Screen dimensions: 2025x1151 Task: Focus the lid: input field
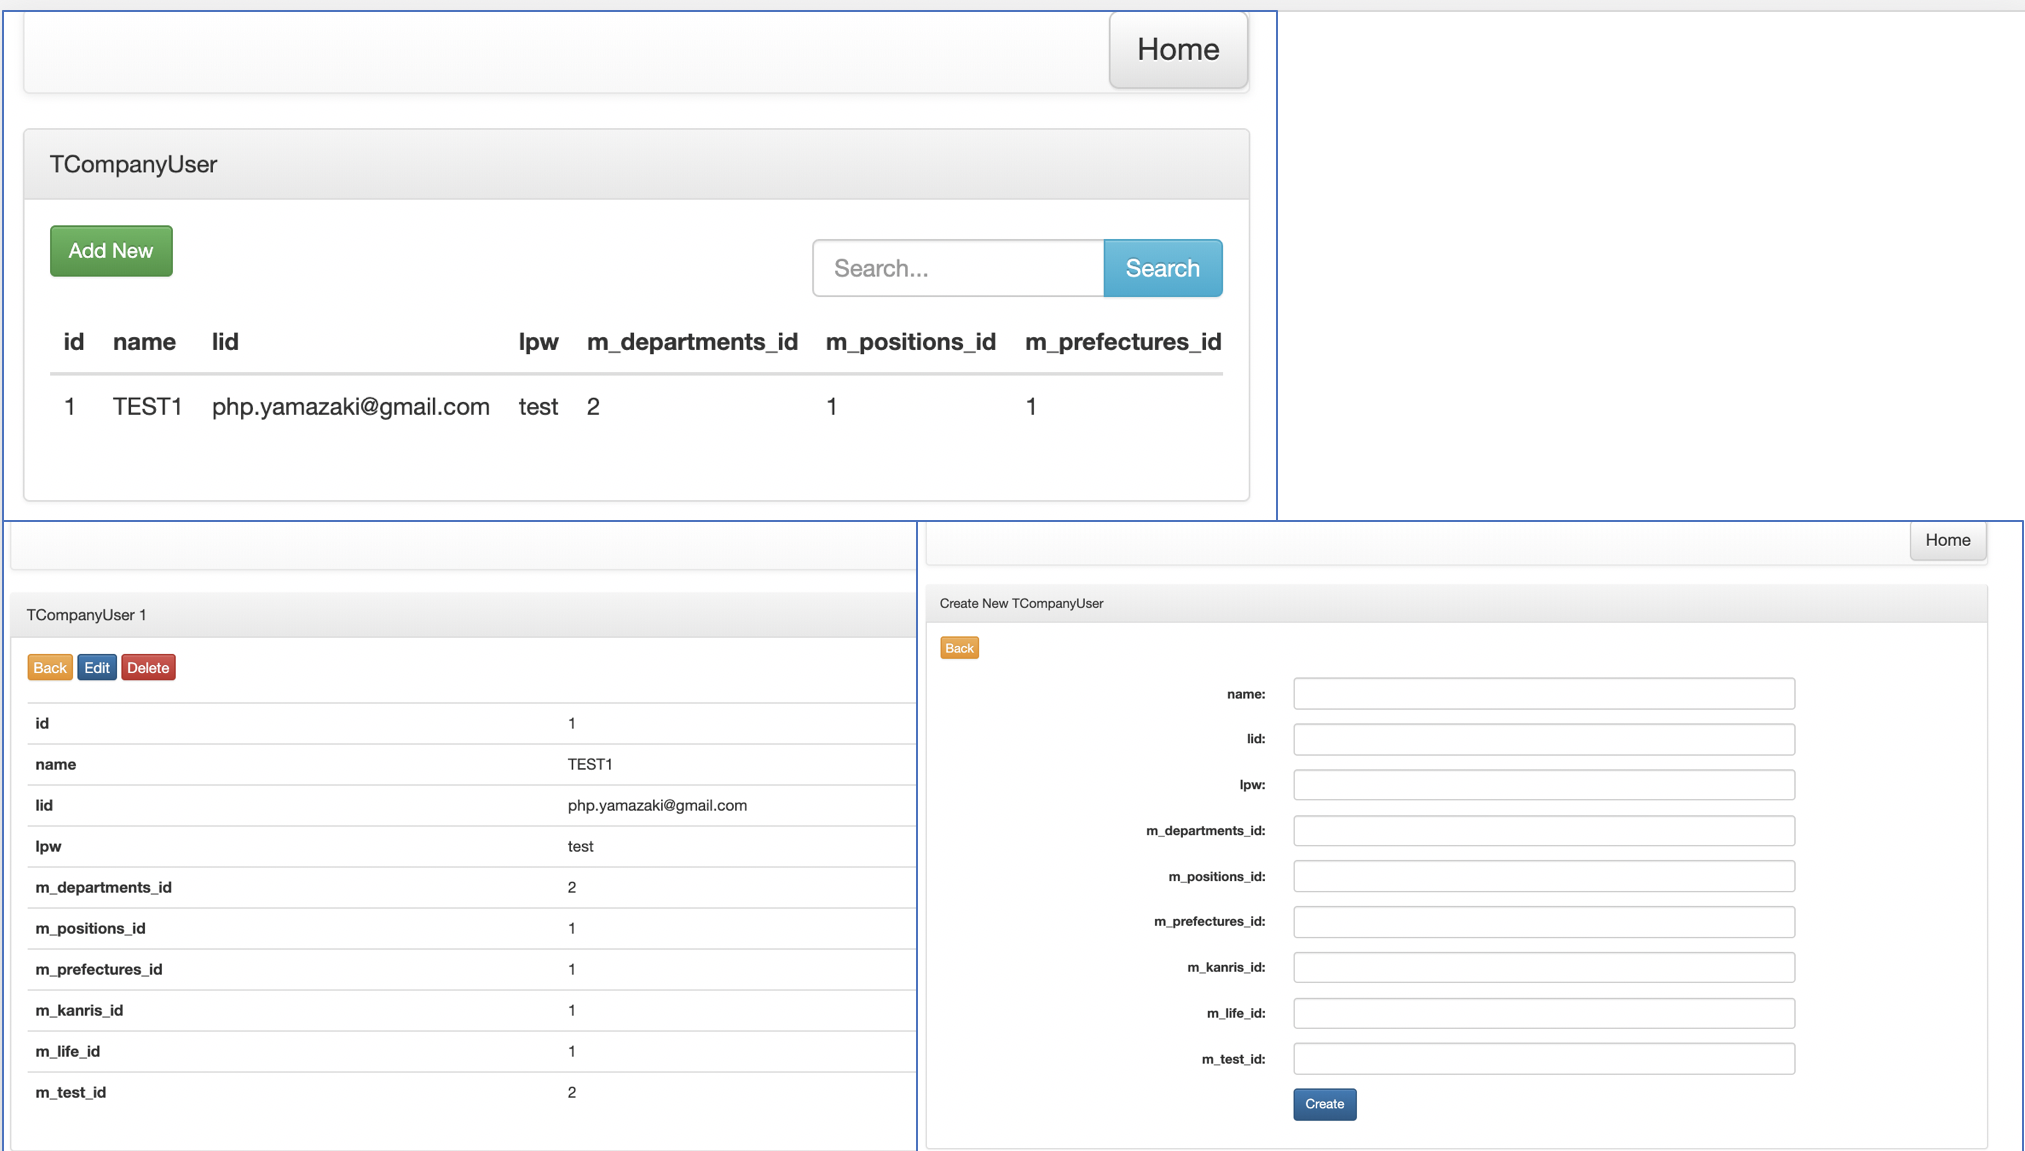pos(1543,739)
